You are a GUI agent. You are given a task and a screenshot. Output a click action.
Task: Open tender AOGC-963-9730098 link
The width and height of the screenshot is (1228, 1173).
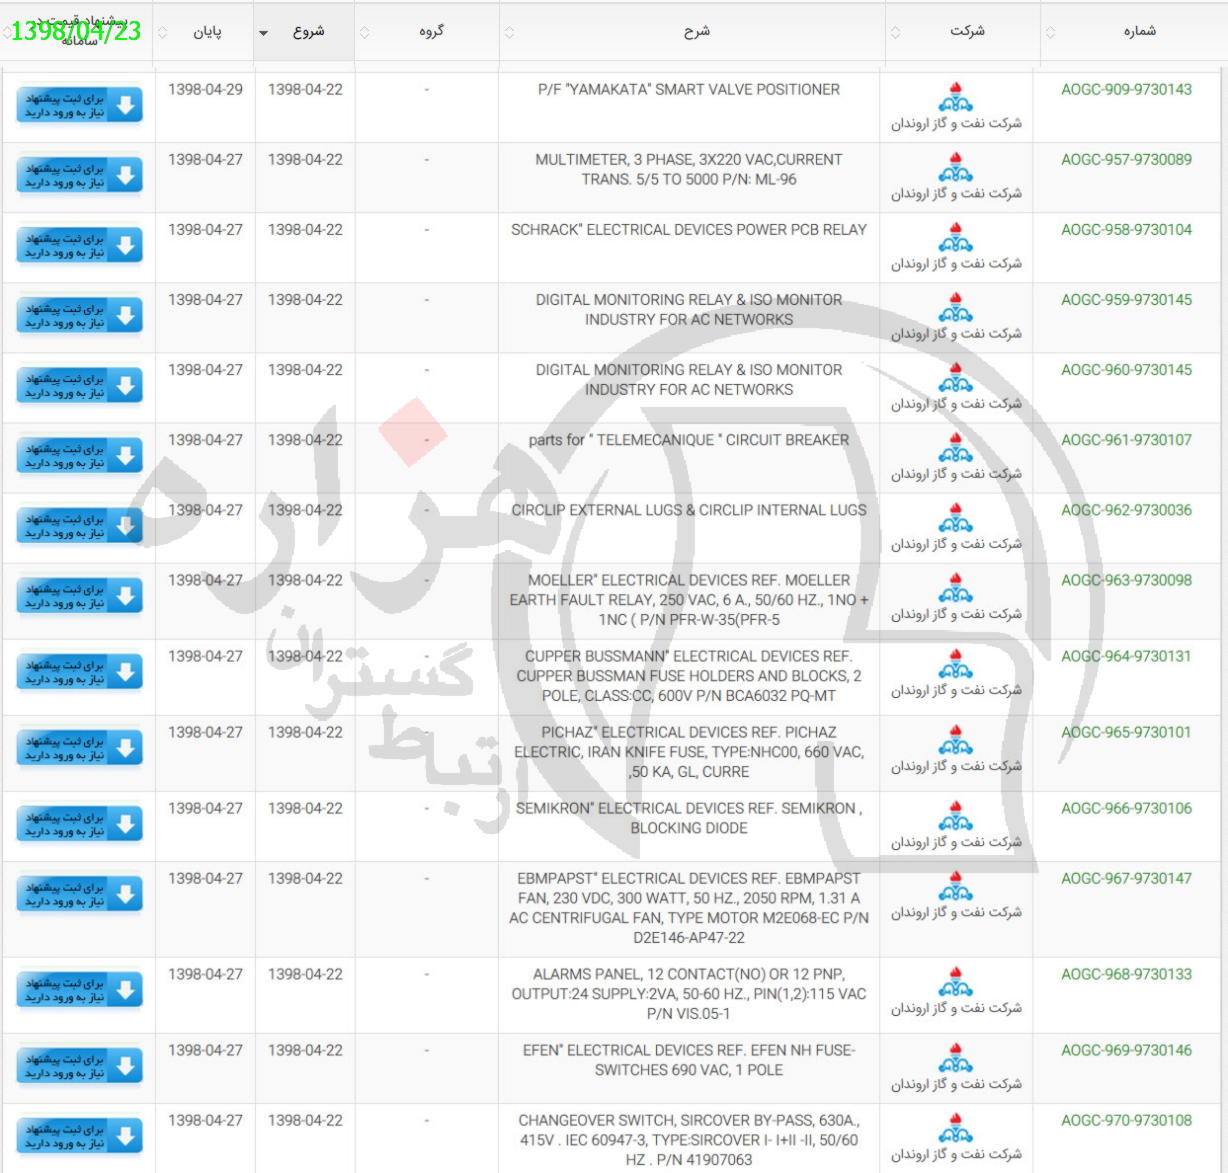1126,580
